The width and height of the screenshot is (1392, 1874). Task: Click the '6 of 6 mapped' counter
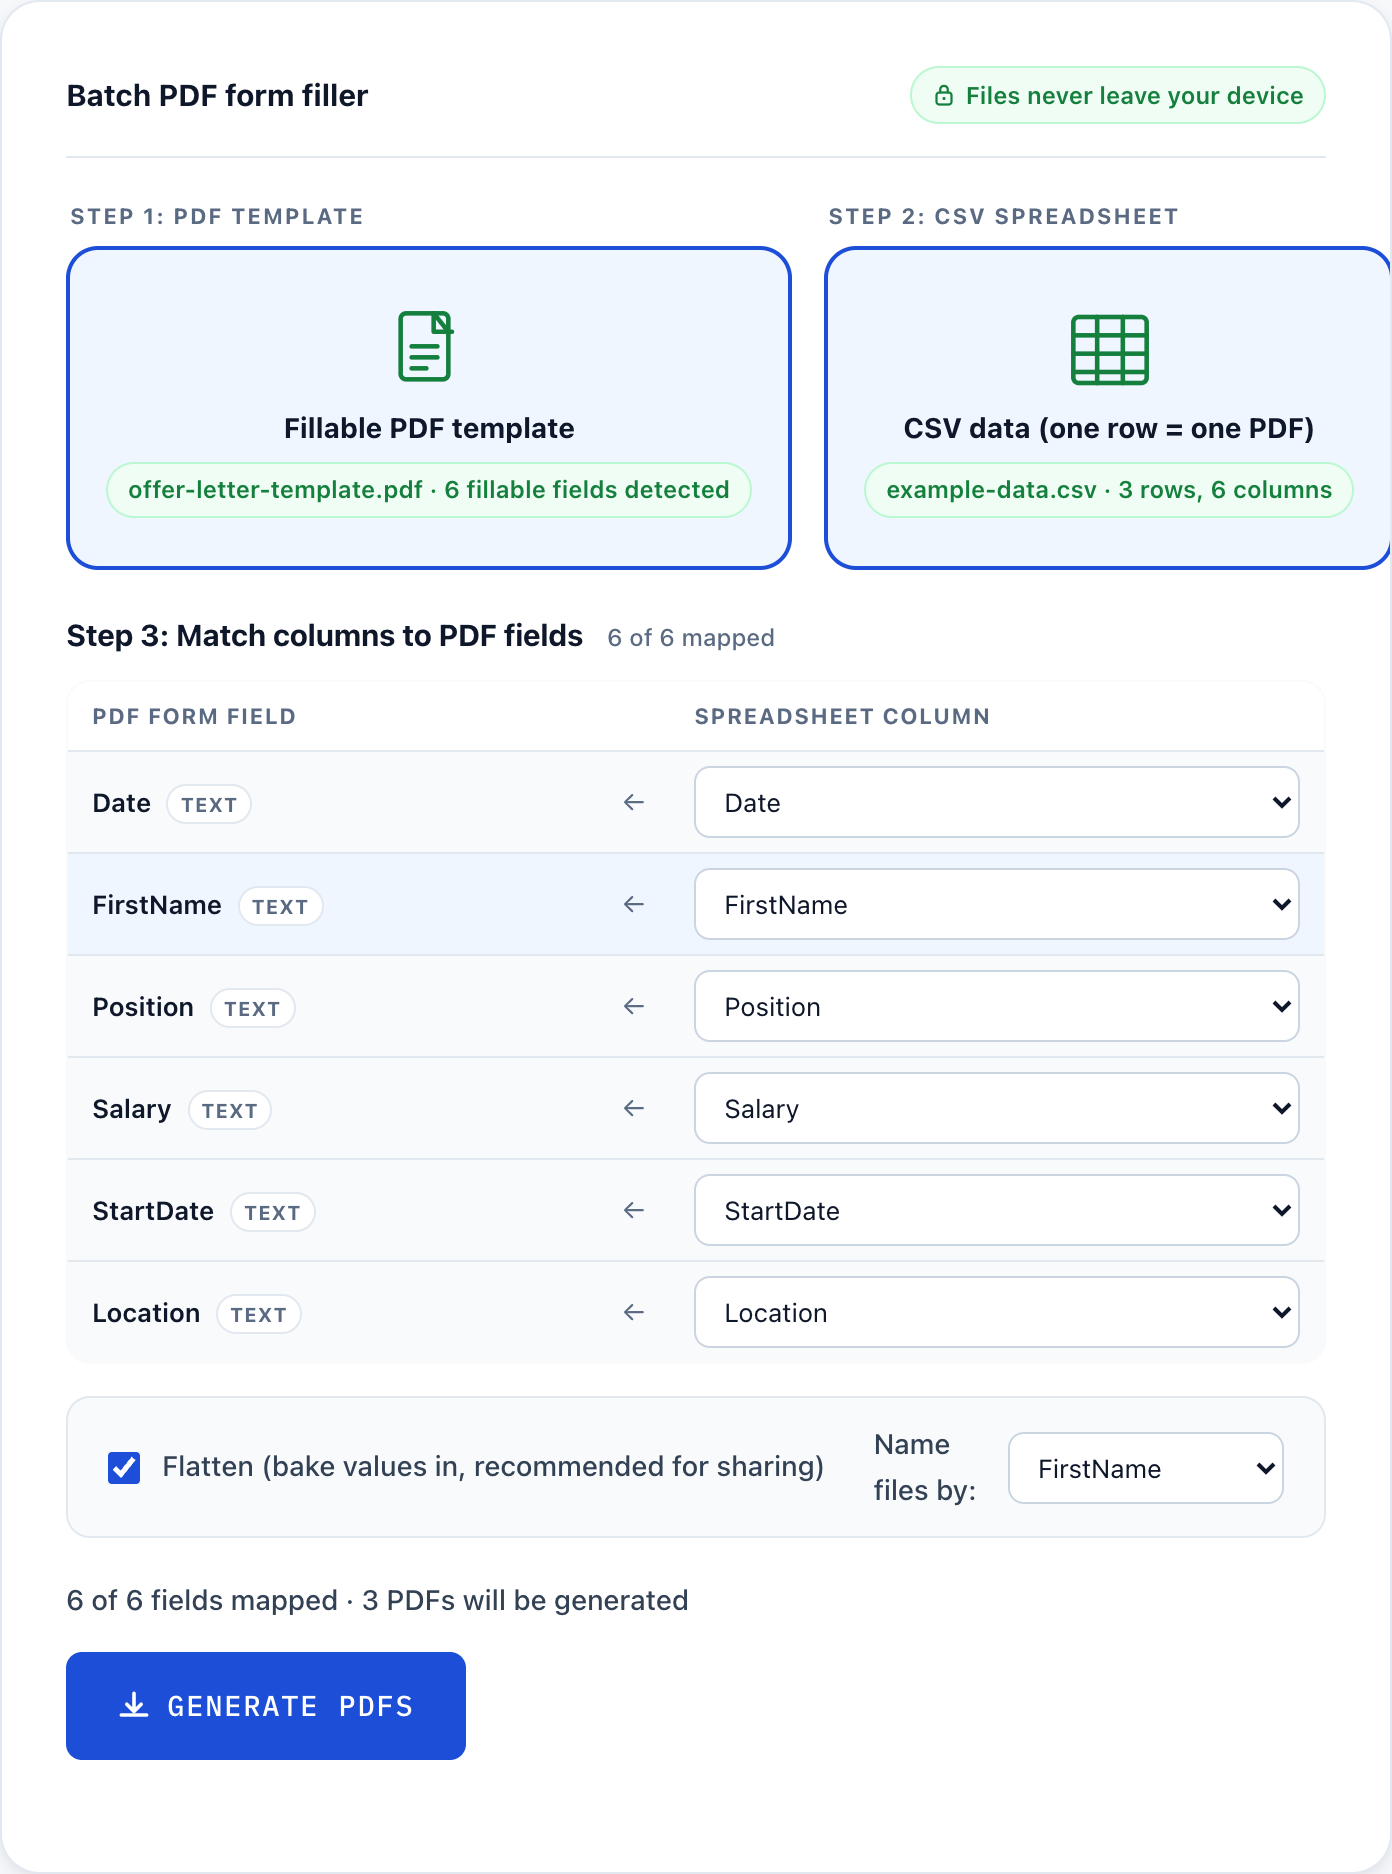(691, 638)
